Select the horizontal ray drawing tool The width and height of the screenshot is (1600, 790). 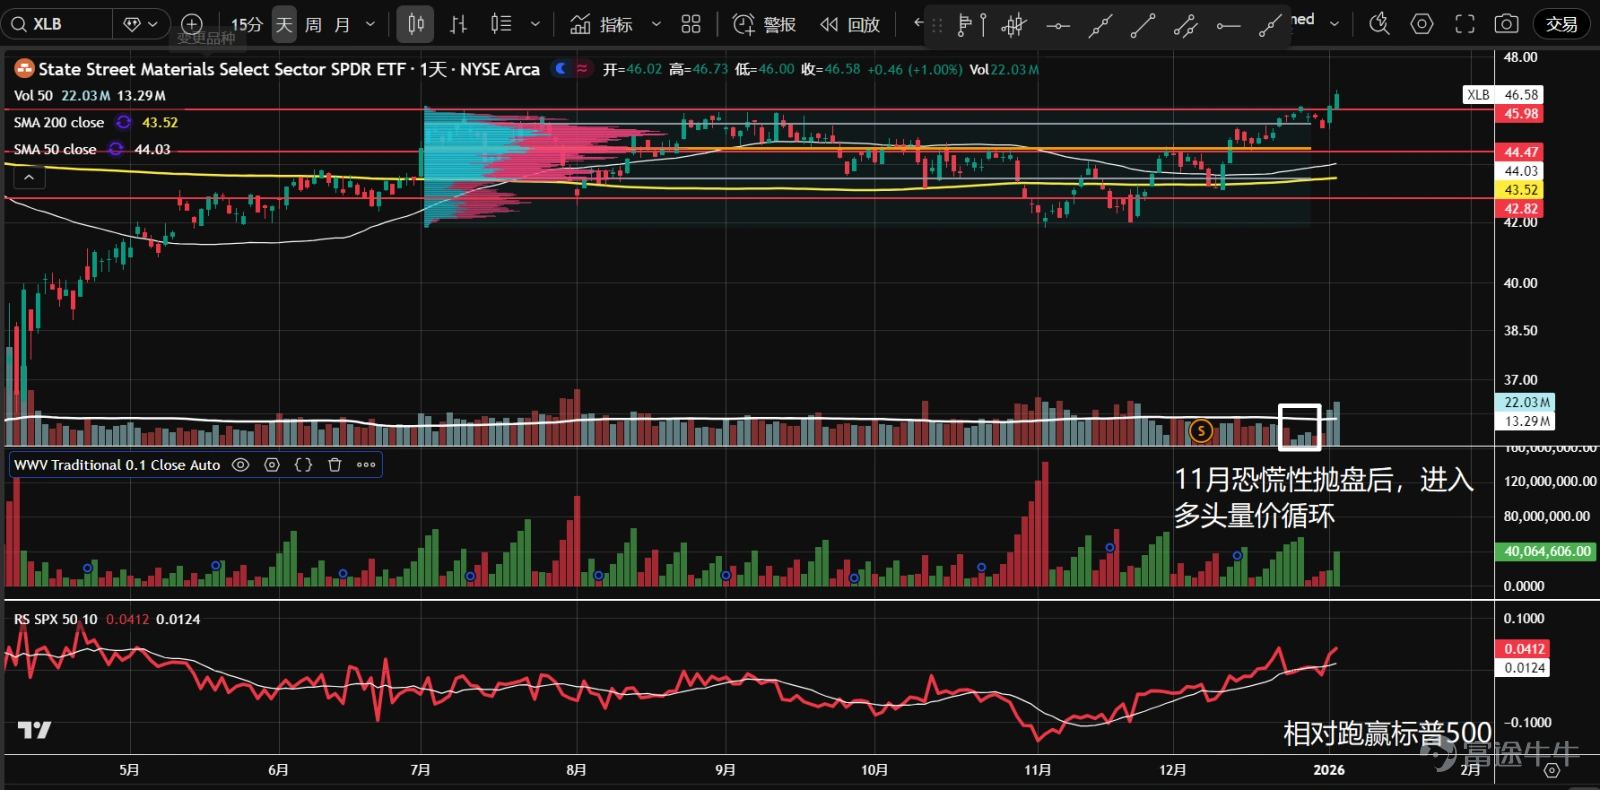tap(1229, 25)
